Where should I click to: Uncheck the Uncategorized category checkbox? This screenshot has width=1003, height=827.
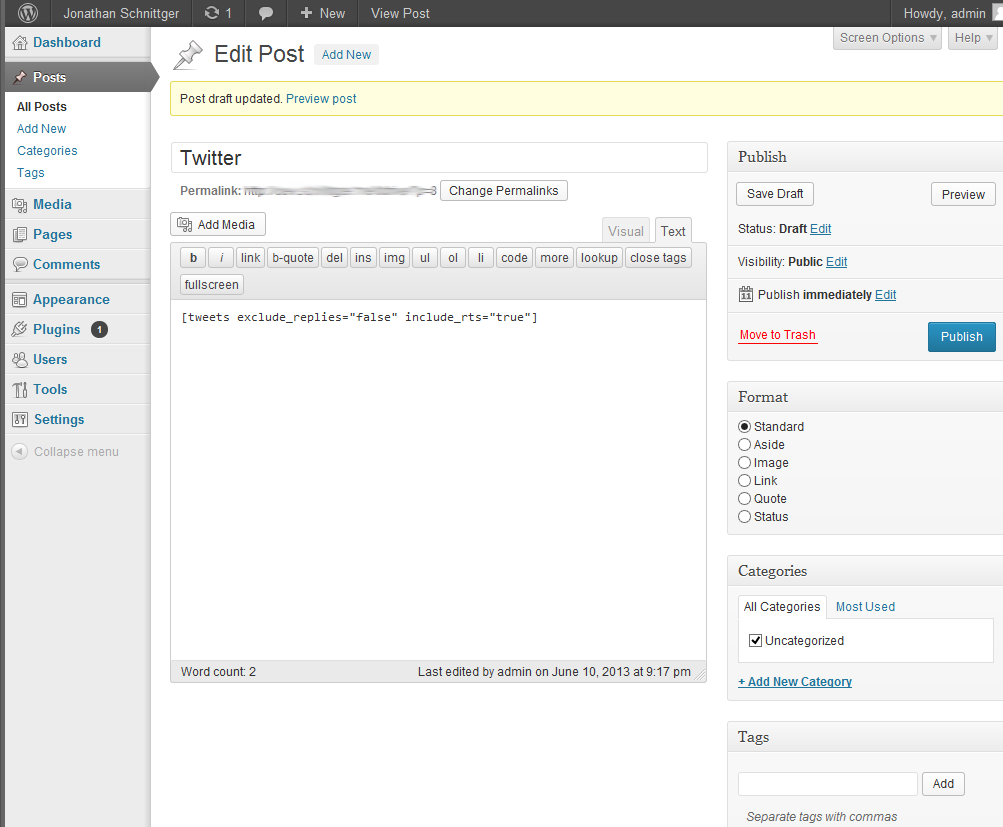coord(755,640)
